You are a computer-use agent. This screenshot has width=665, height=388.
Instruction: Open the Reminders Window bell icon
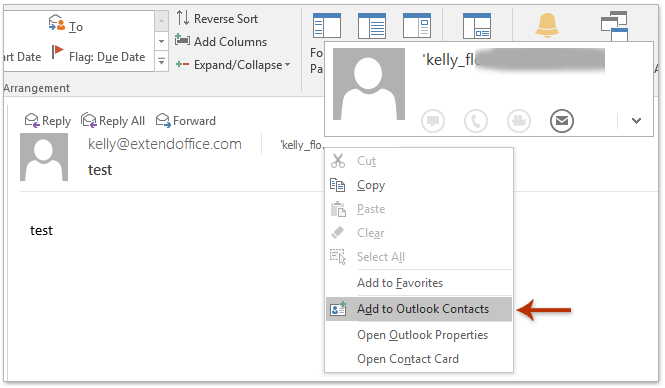[547, 25]
